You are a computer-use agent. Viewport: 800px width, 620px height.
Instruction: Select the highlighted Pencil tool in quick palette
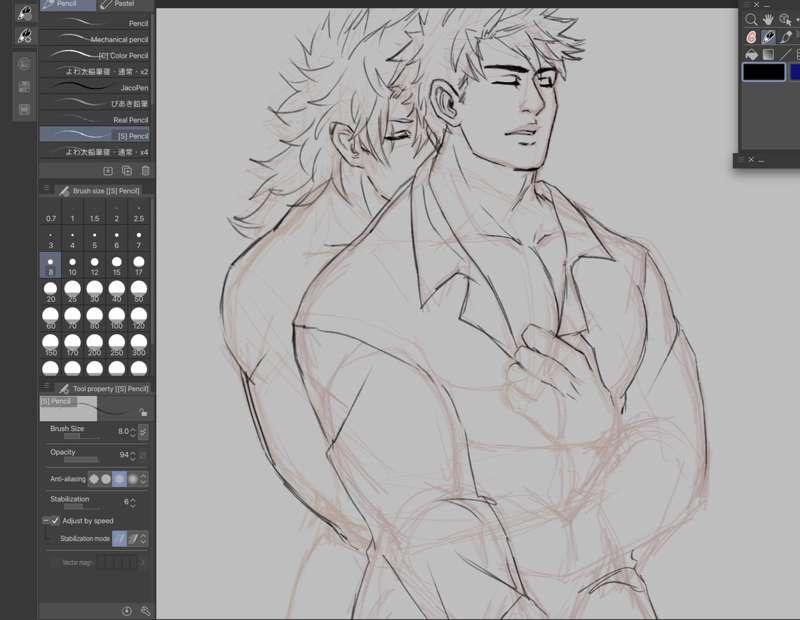click(768, 37)
